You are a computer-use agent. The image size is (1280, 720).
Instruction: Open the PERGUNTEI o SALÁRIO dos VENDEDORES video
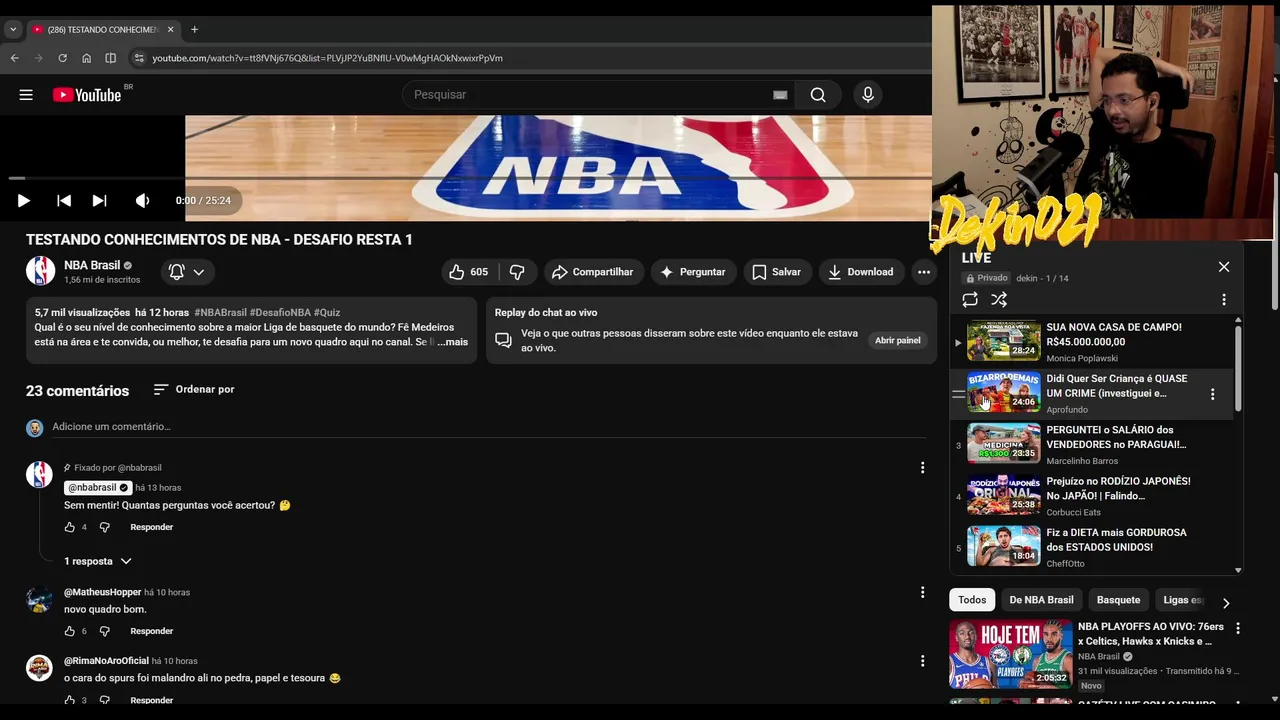1092,445
